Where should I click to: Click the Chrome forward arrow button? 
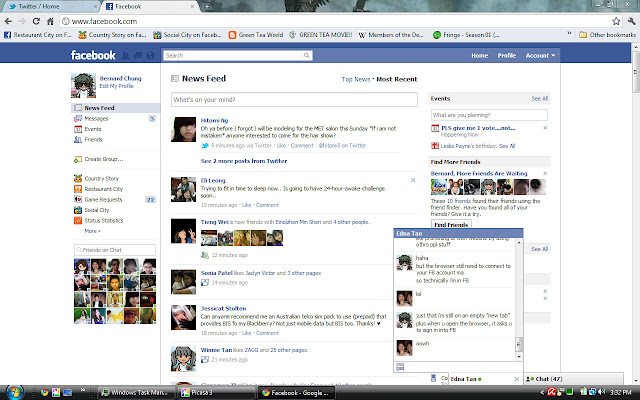click(22, 21)
